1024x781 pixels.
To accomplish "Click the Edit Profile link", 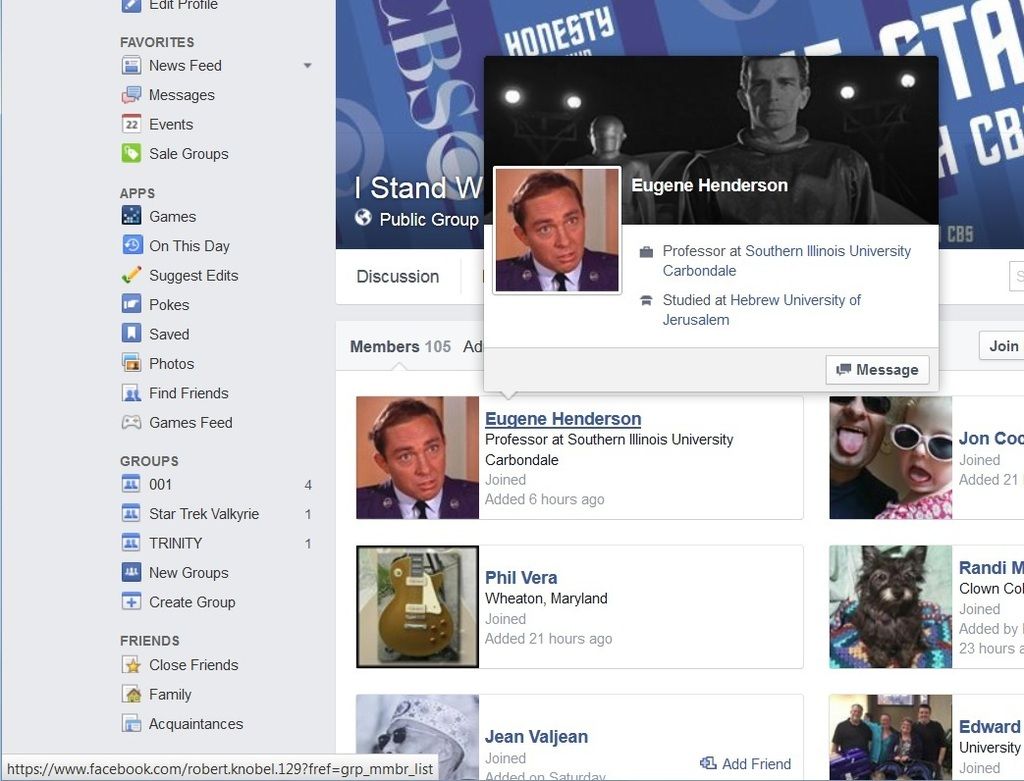I will (183, 5).
